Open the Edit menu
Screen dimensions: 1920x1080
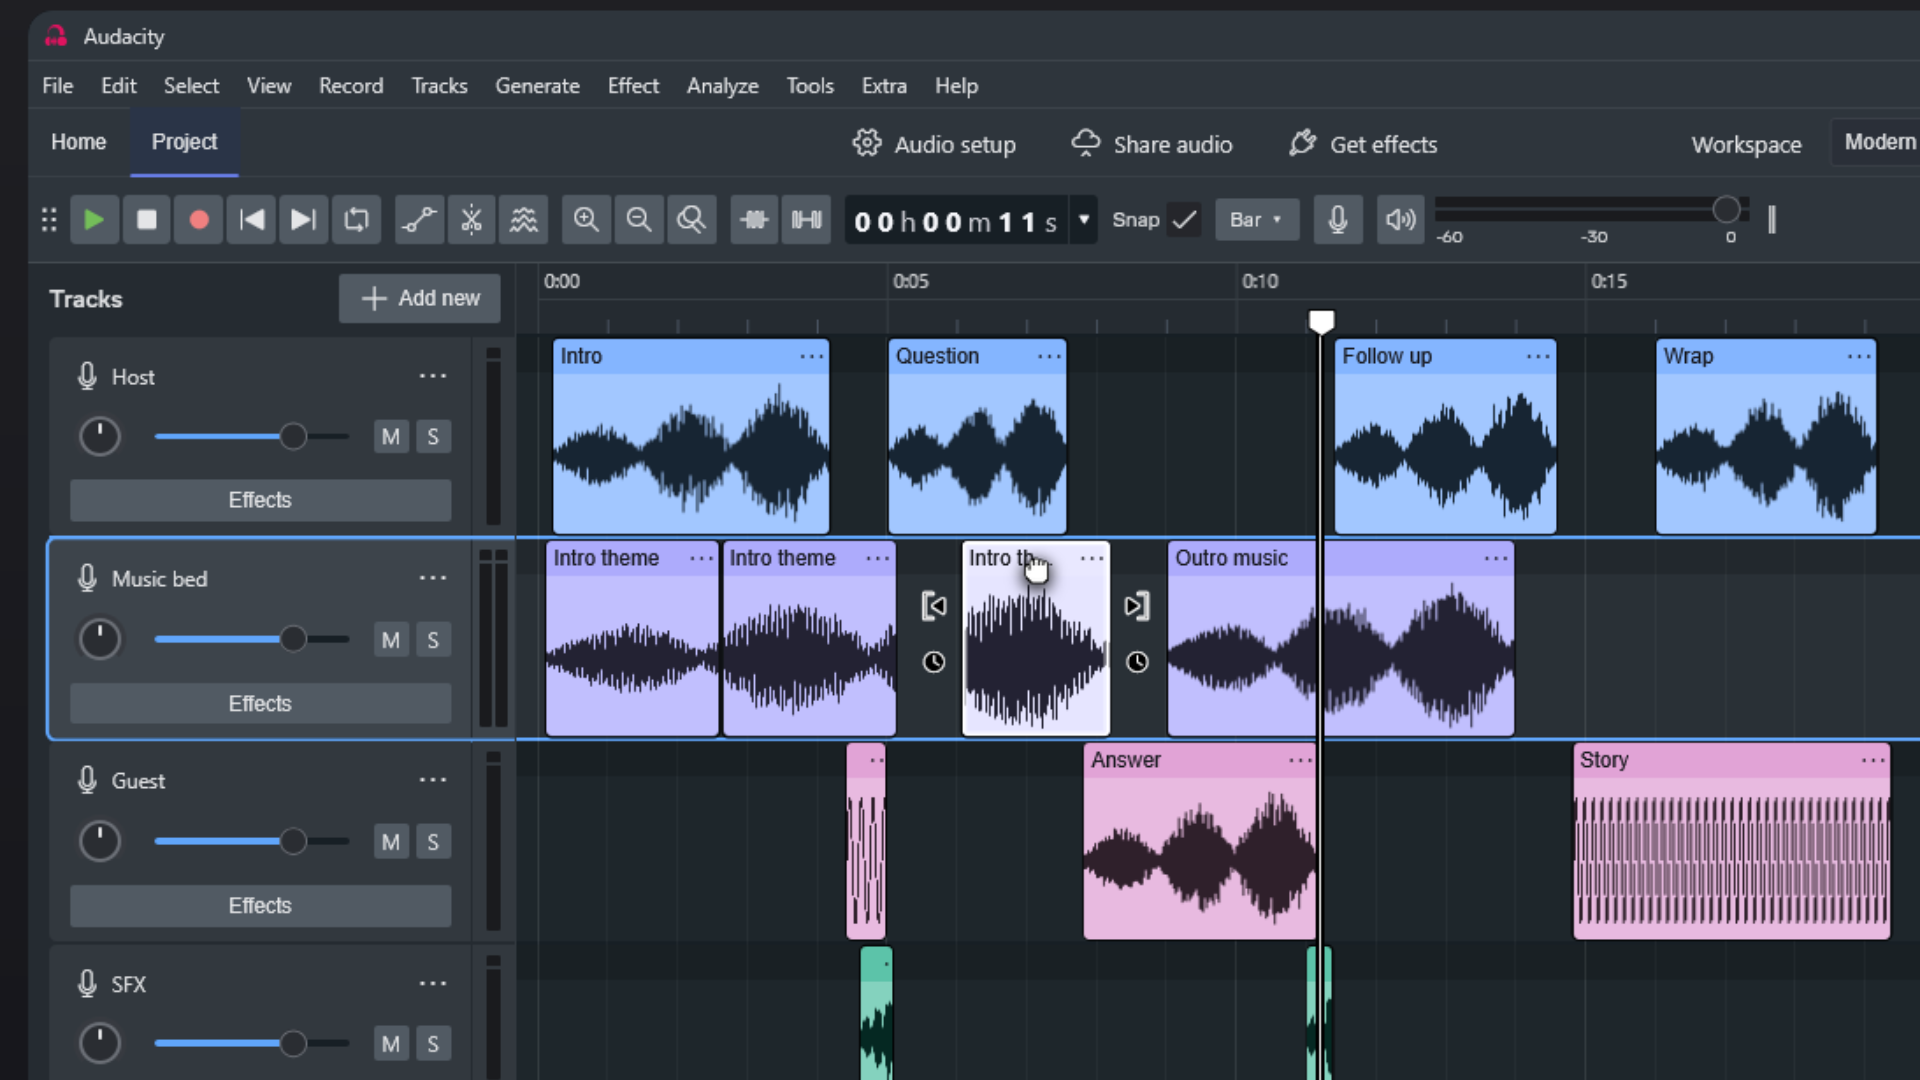118,86
